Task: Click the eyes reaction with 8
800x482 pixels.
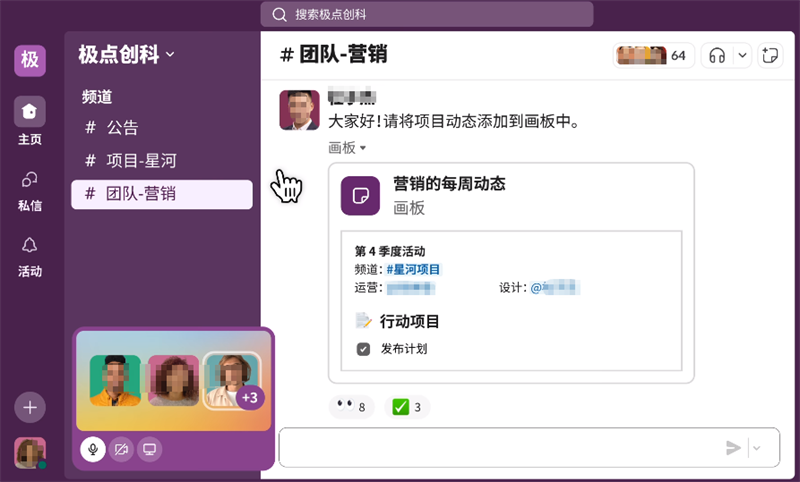Action: [x=350, y=407]
